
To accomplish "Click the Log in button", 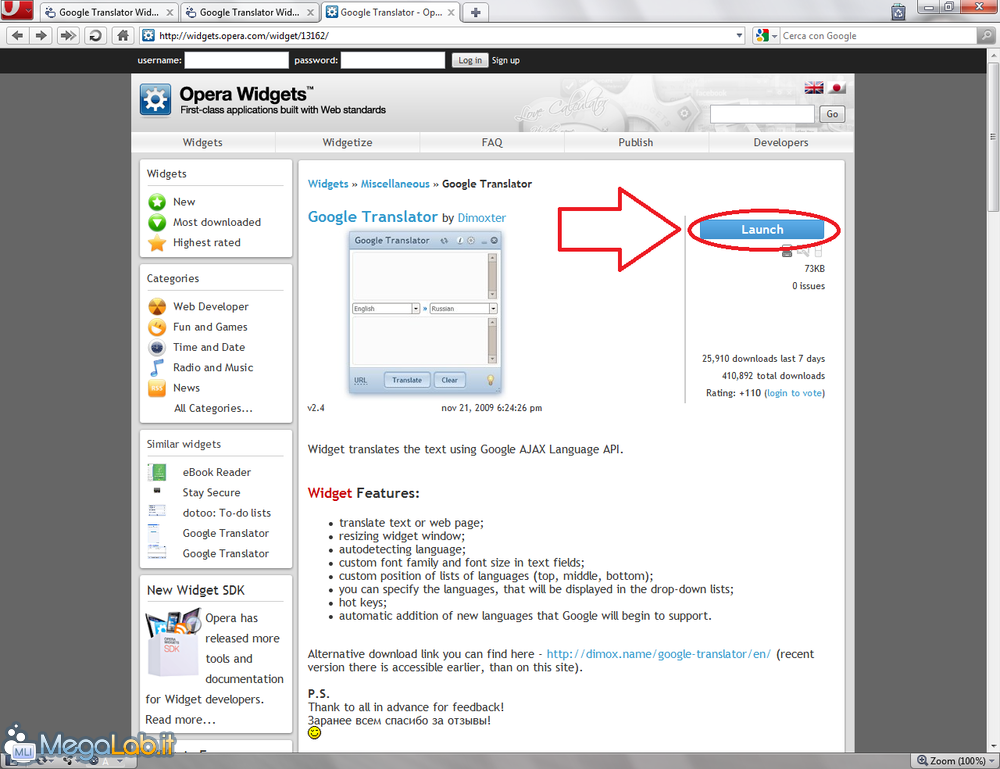I will coord(469,60).
